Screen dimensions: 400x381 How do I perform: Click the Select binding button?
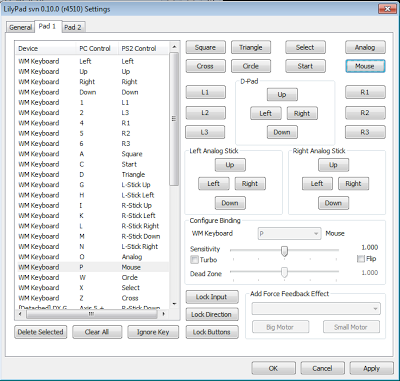point(305,47)
